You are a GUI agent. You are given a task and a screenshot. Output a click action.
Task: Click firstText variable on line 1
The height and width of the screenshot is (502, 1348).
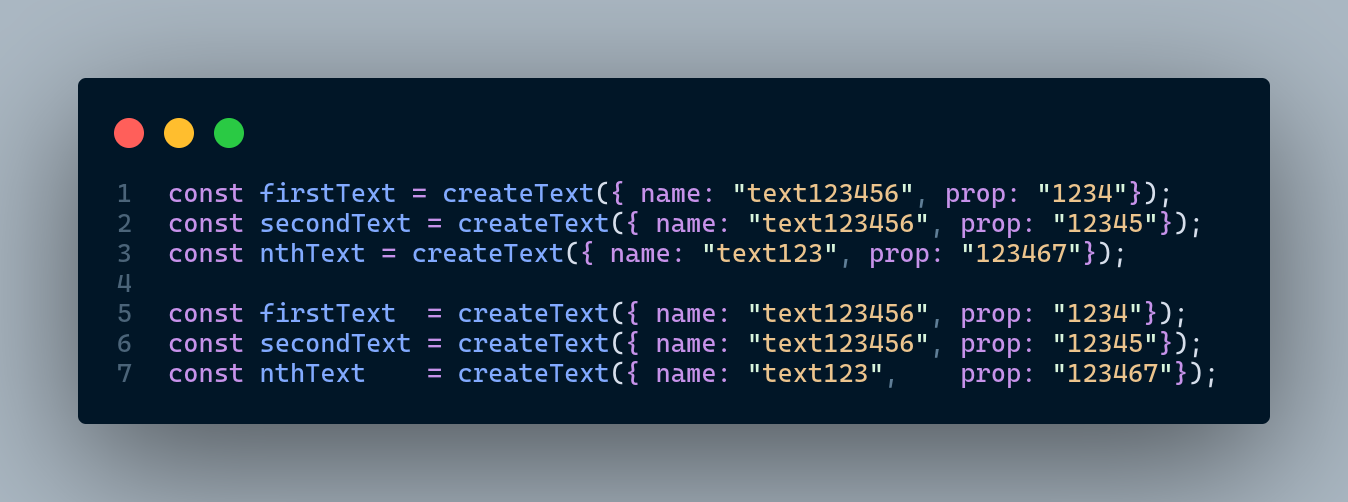click(327, 193)
